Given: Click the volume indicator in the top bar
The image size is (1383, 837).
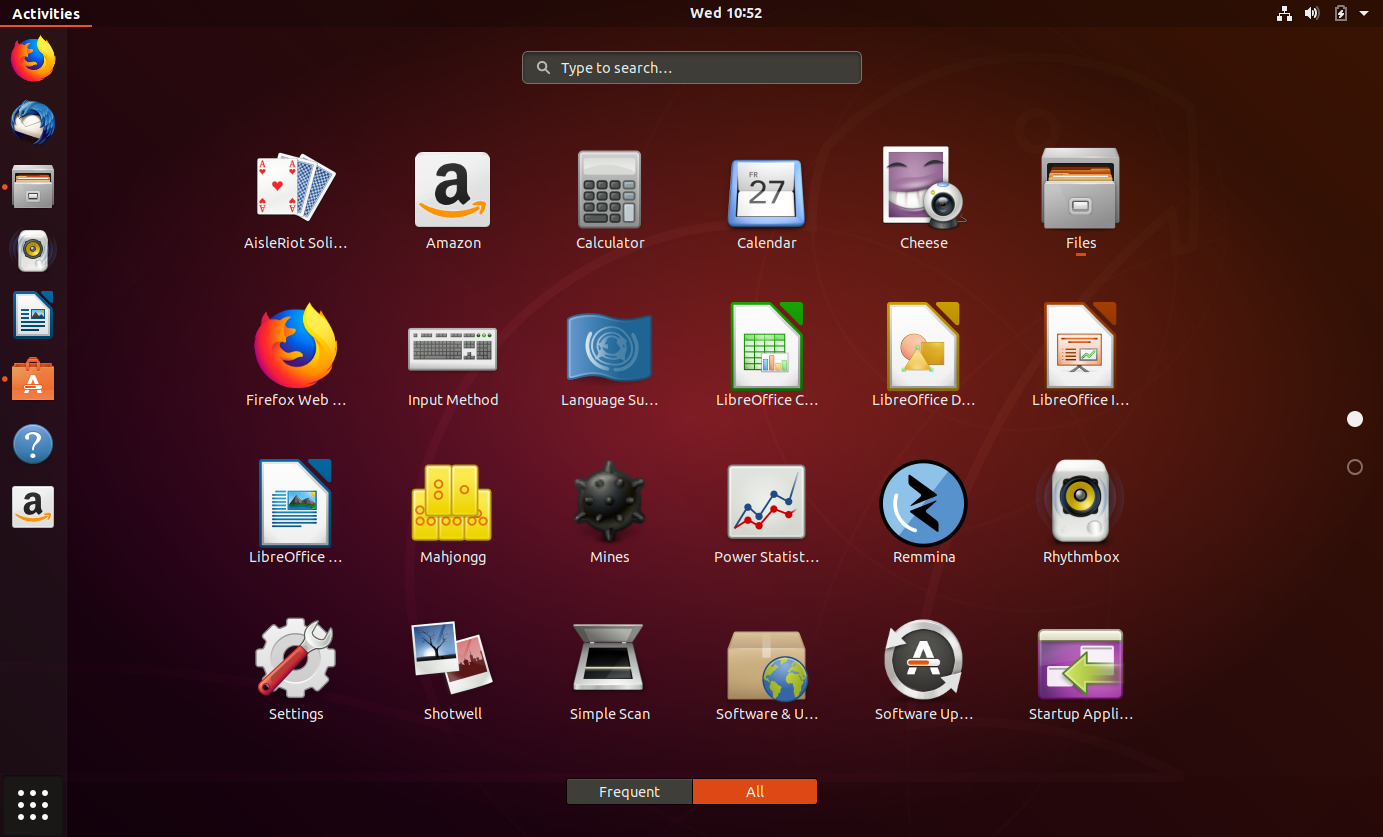Looking at the screenshot, I should click(1312, 13).
